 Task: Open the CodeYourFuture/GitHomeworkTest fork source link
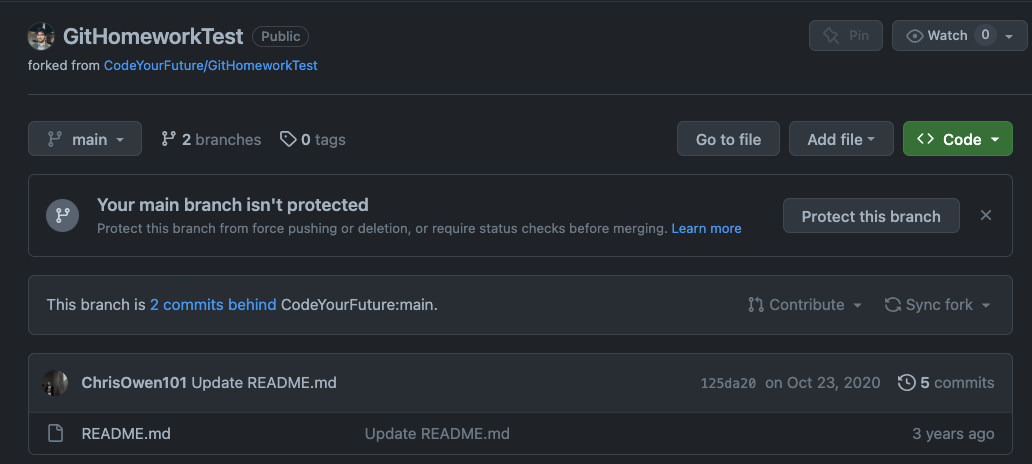click(x=210, y=65)
